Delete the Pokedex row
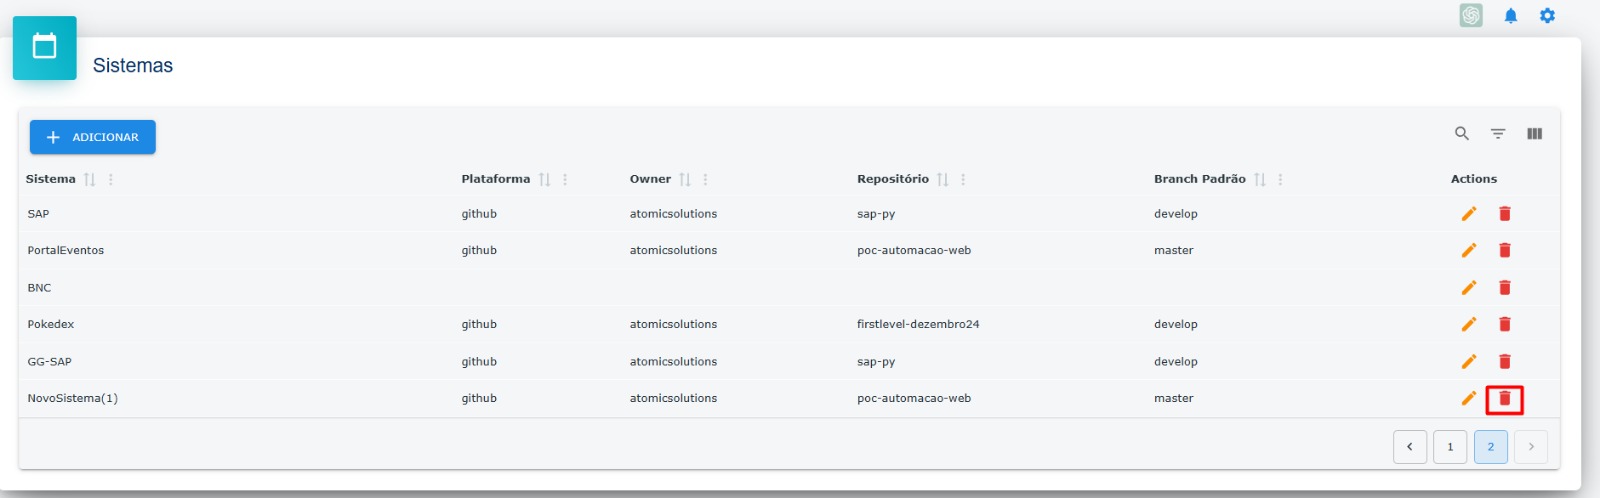 [1505, 324]
